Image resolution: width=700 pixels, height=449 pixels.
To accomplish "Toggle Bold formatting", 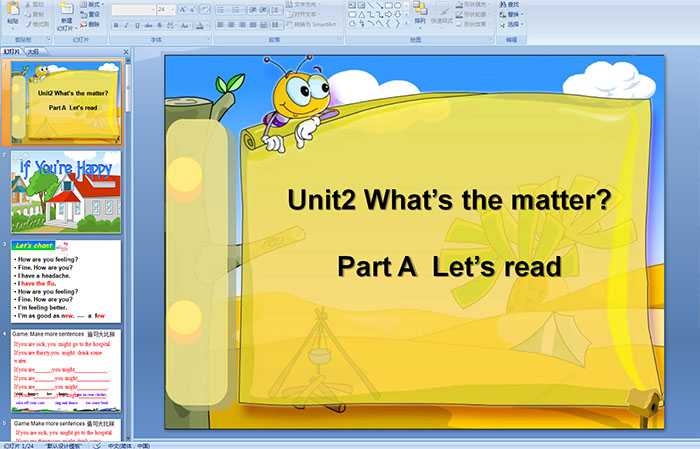I will [116, 25].
